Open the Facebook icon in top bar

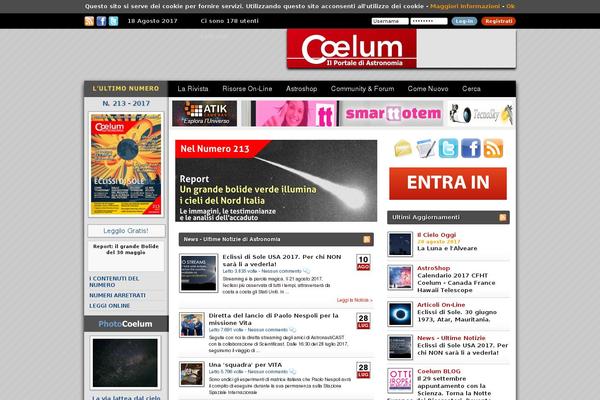(x=101, y=21)
